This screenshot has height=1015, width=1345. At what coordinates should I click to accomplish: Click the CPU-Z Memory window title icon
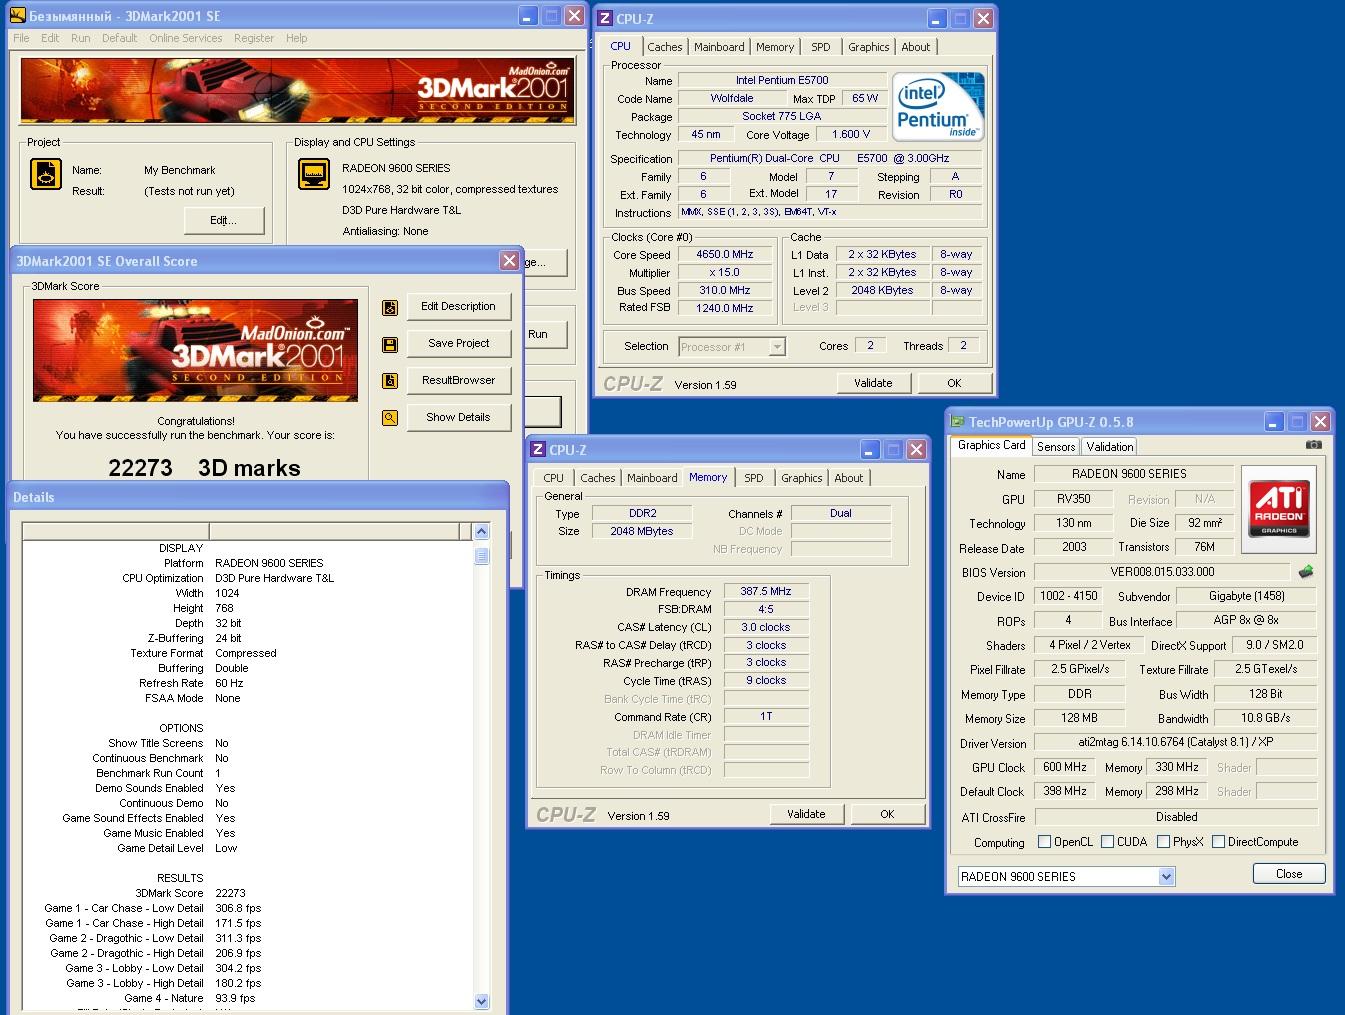pos(537,450)
